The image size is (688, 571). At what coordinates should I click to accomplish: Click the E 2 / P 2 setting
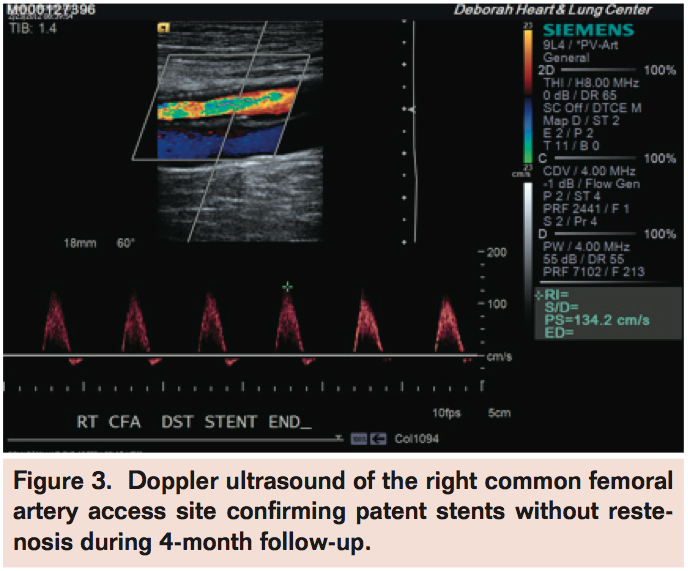[568, 133]
